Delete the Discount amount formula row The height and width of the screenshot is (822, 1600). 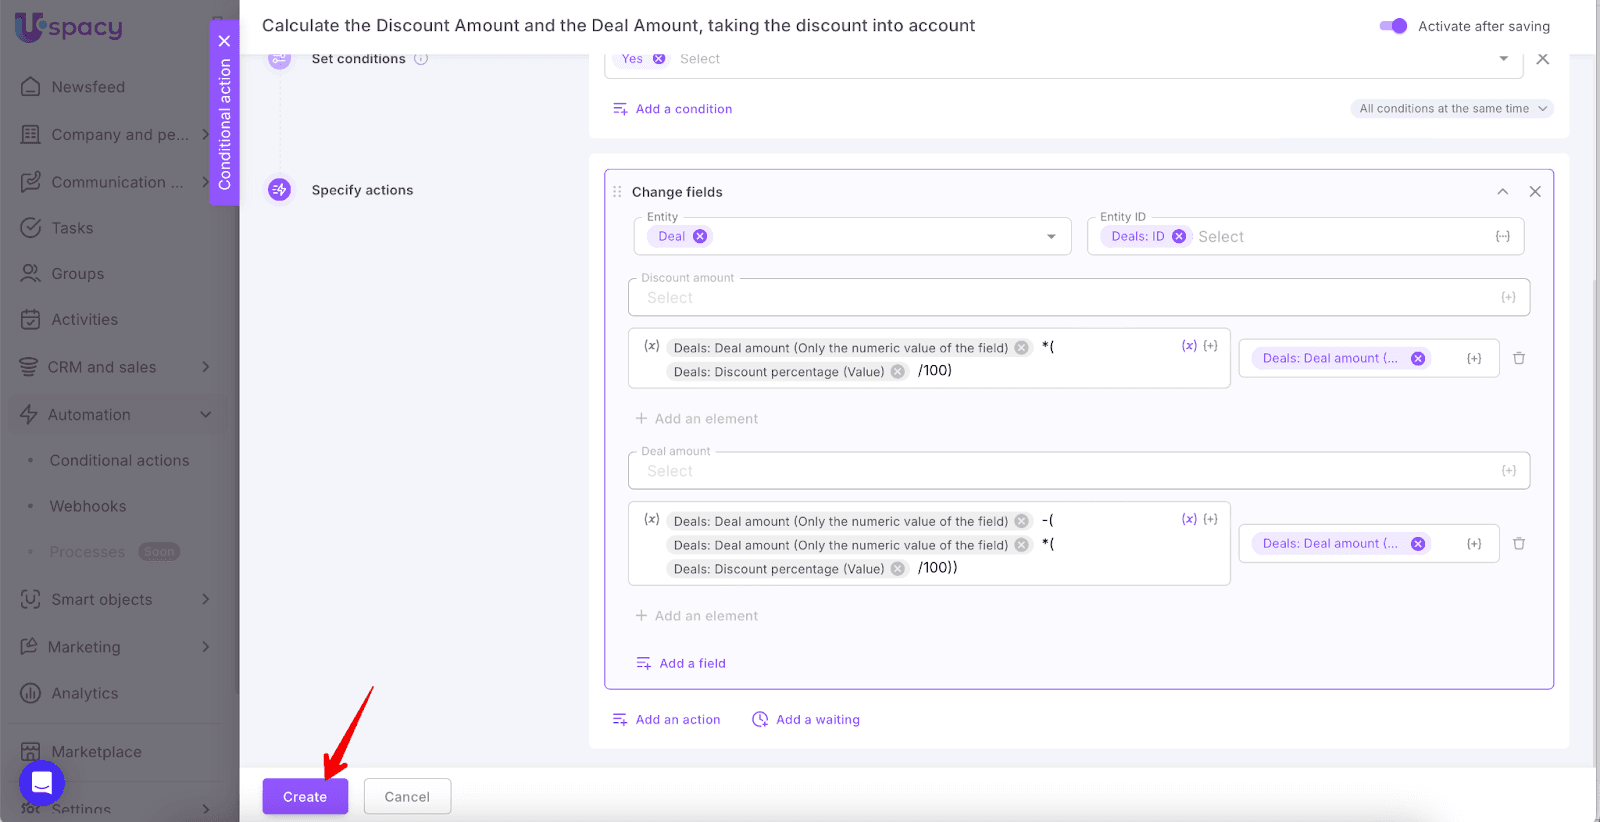pyautogui.click(x=1518, y=358)
